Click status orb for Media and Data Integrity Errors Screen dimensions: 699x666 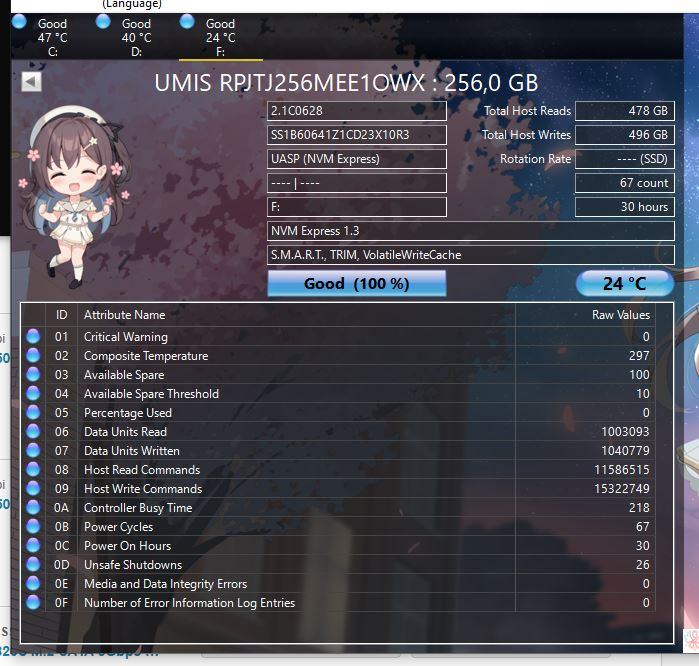click(33, 584)
